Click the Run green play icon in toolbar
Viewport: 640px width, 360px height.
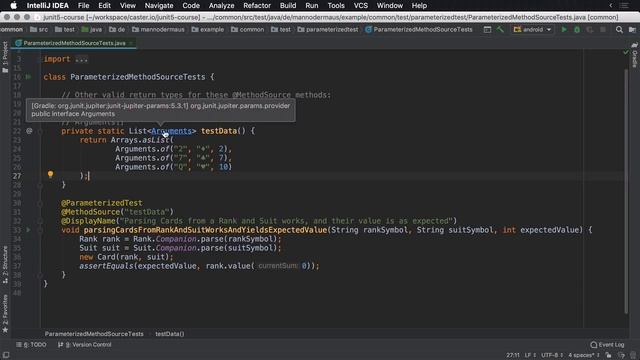[x=564, y=29]
